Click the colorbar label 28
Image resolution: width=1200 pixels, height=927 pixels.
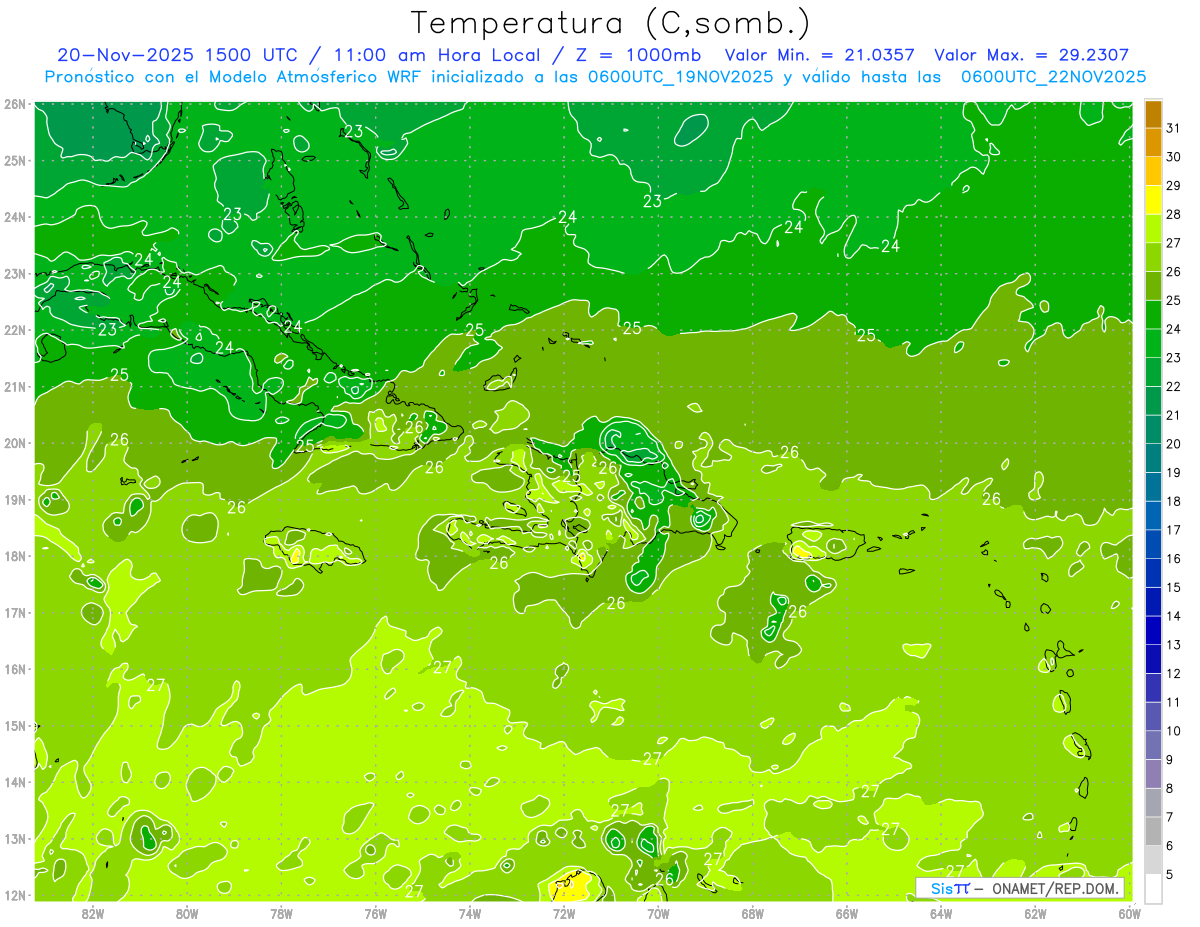1173,215
